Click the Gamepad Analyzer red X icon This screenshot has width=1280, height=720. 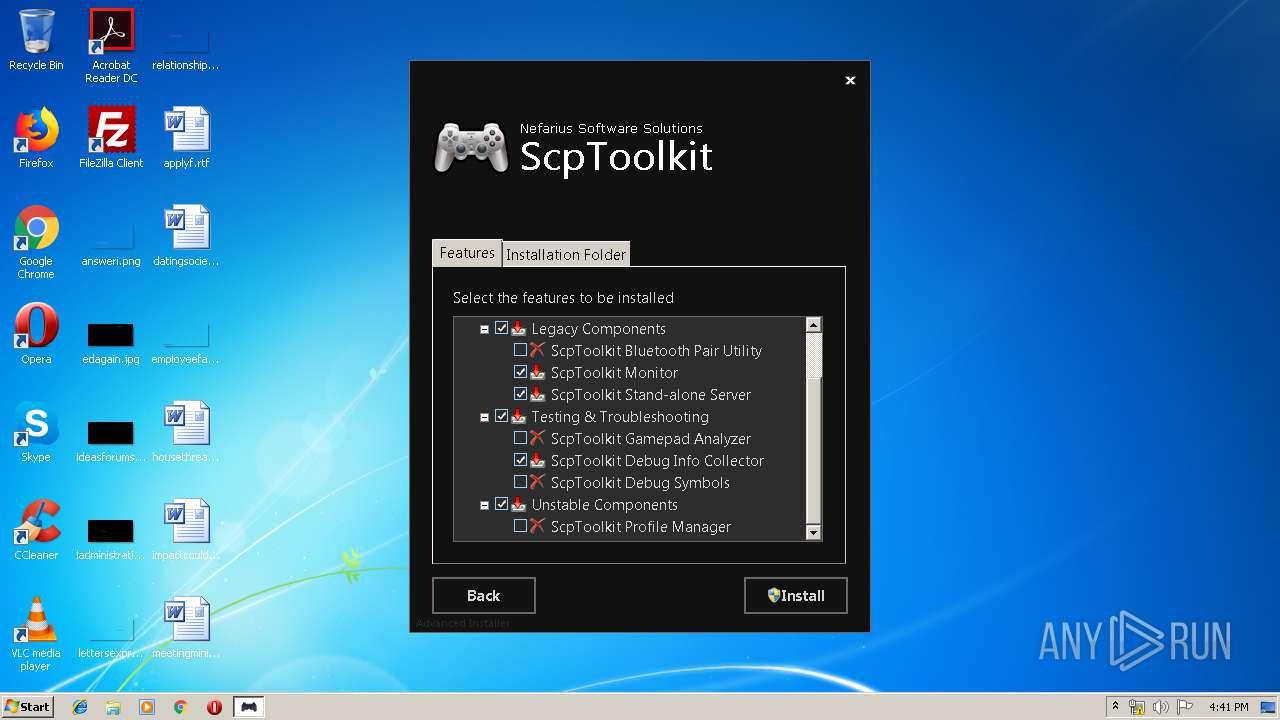[537, 438]
